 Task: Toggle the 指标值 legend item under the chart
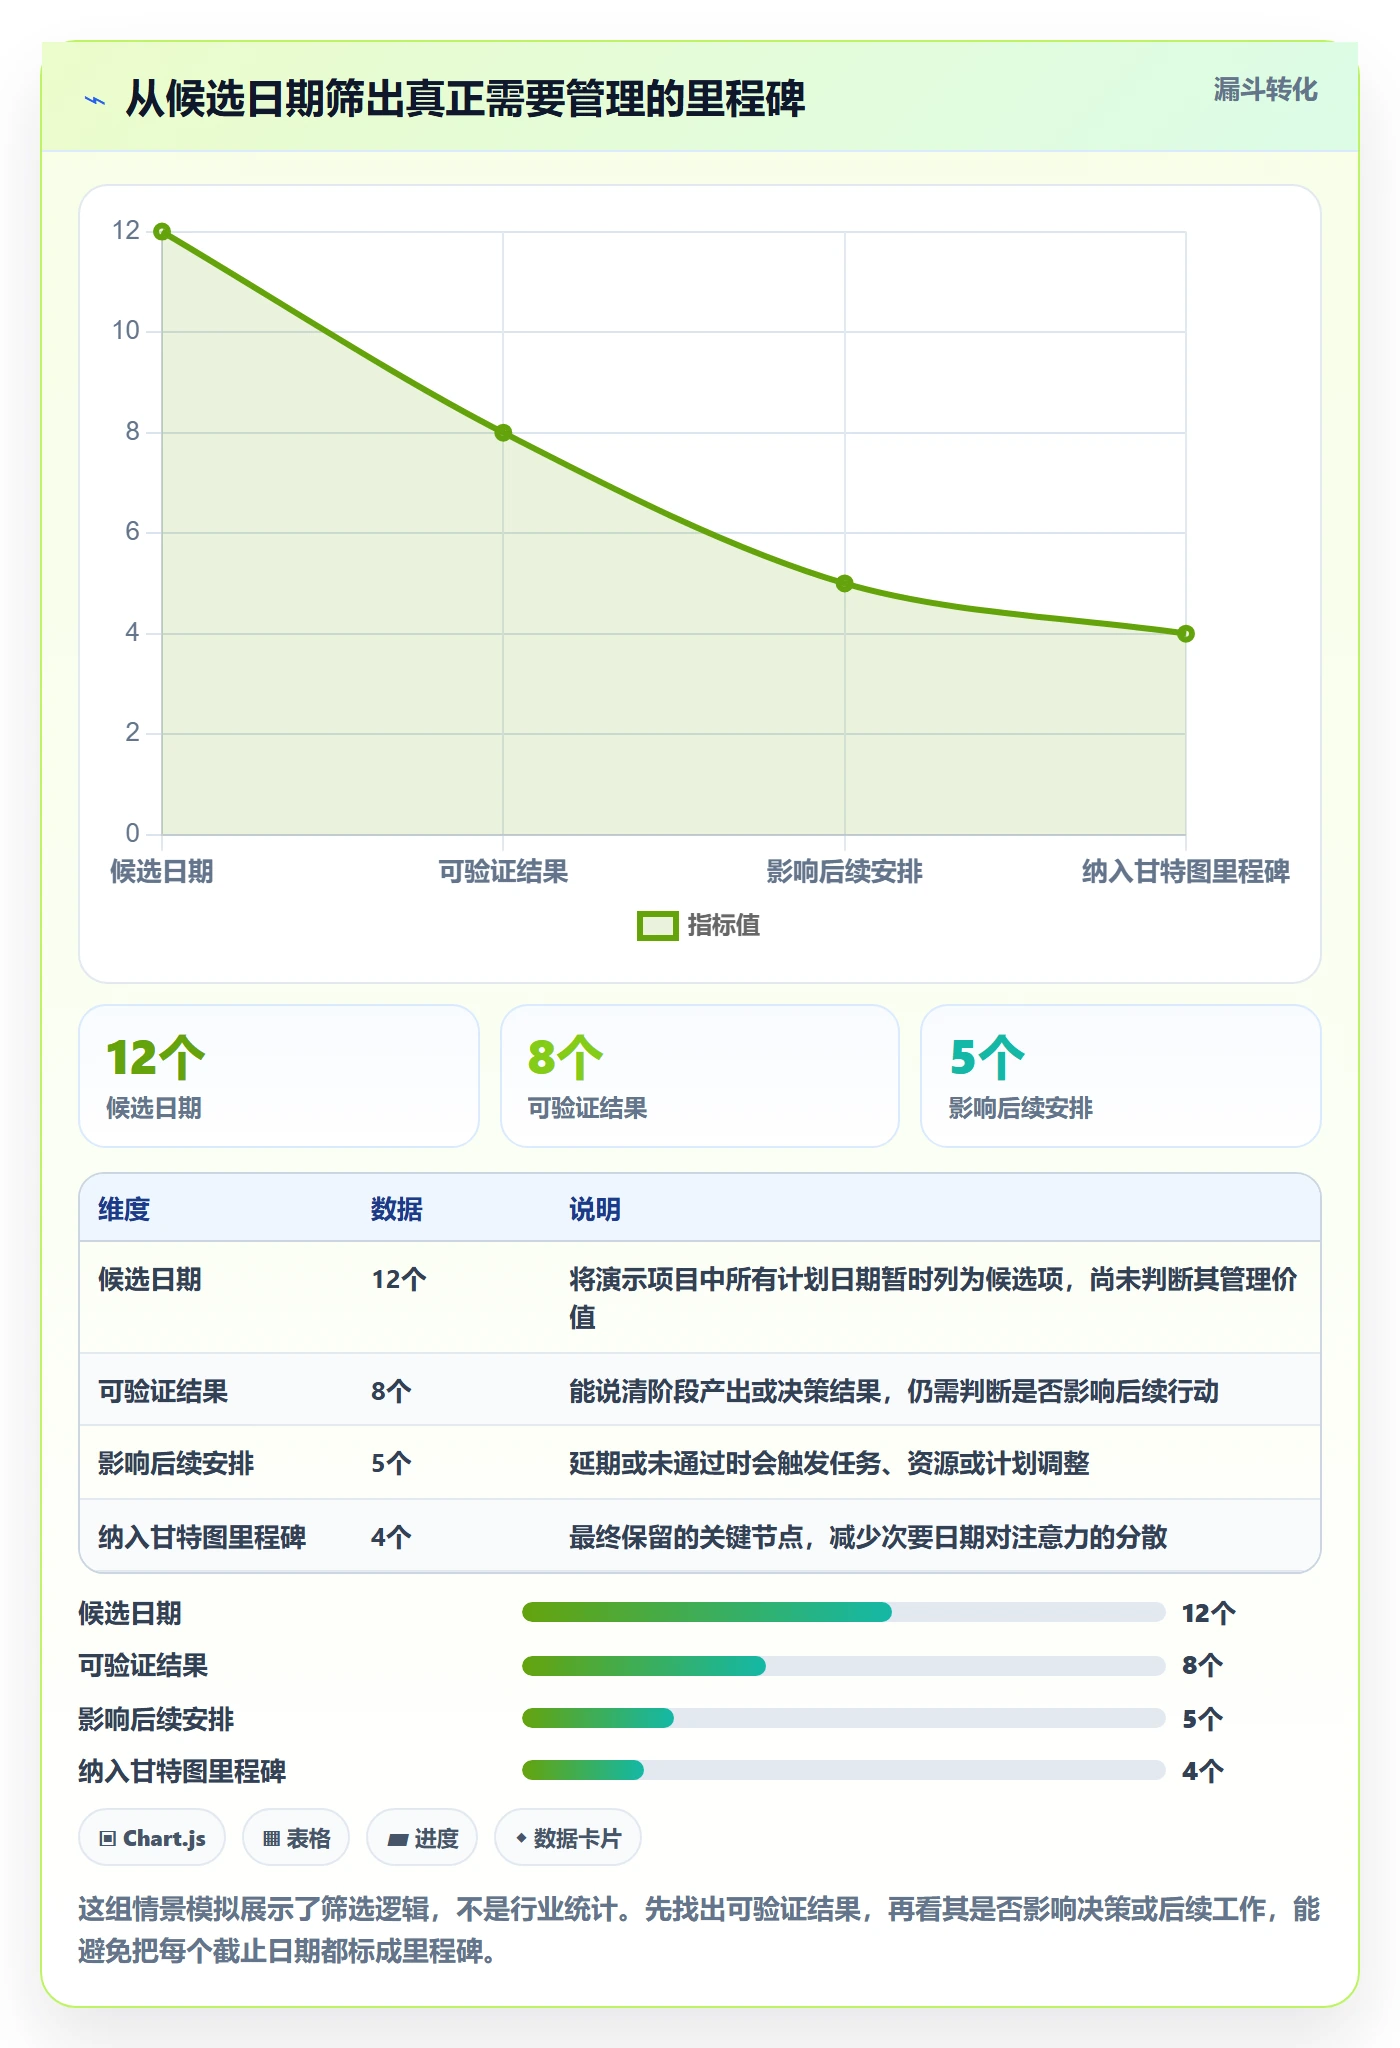[x=698, y=925]
